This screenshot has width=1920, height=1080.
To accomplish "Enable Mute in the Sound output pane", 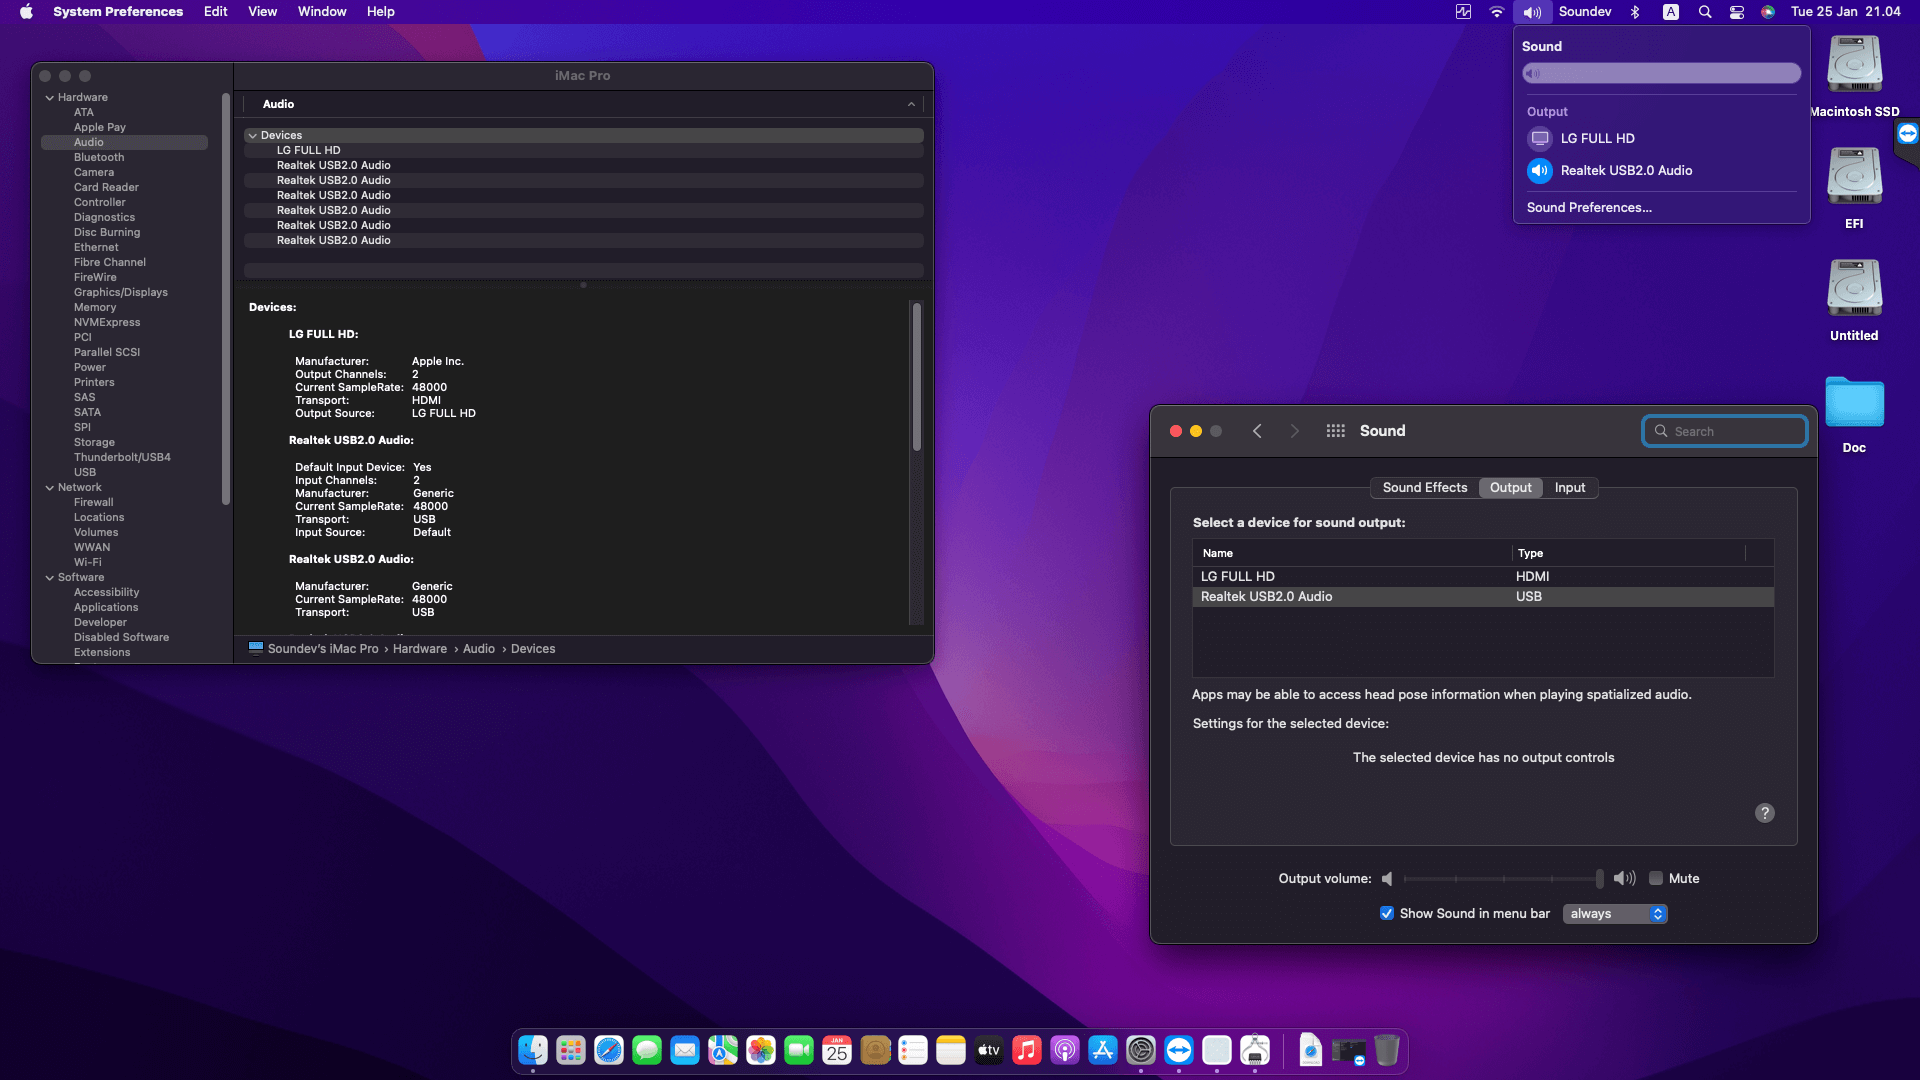I will click(1656, 878).
